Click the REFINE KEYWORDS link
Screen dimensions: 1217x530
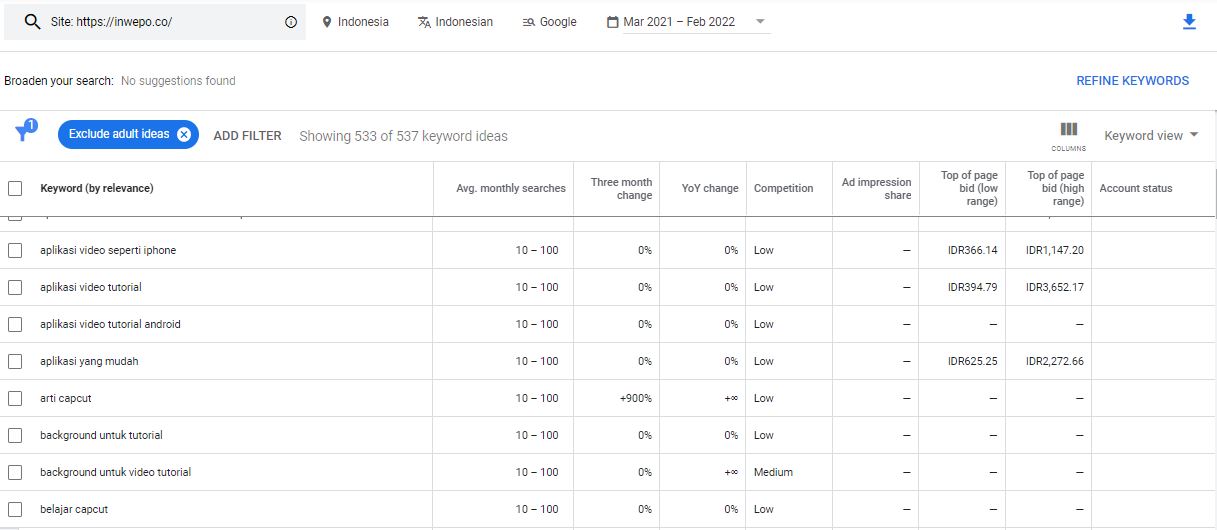tap(1132, 81)
